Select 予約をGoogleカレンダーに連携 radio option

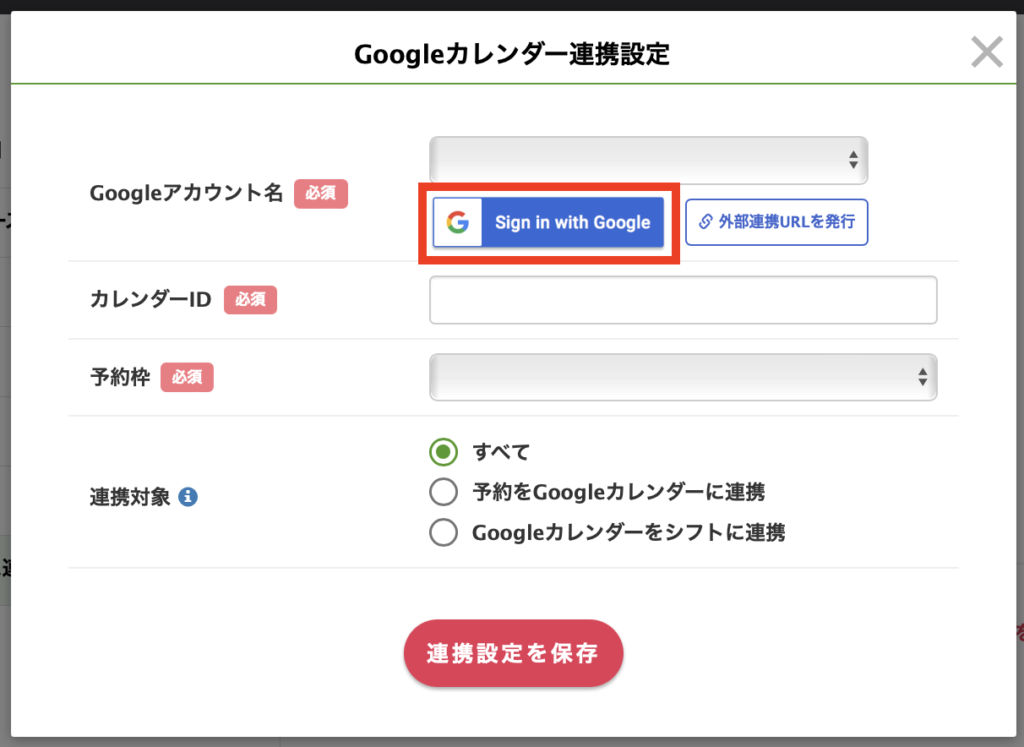click(x=443, y=492)
